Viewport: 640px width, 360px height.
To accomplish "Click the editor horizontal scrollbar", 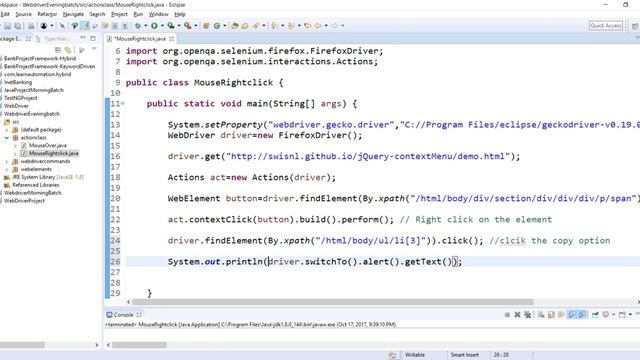I will coord(332,302).
